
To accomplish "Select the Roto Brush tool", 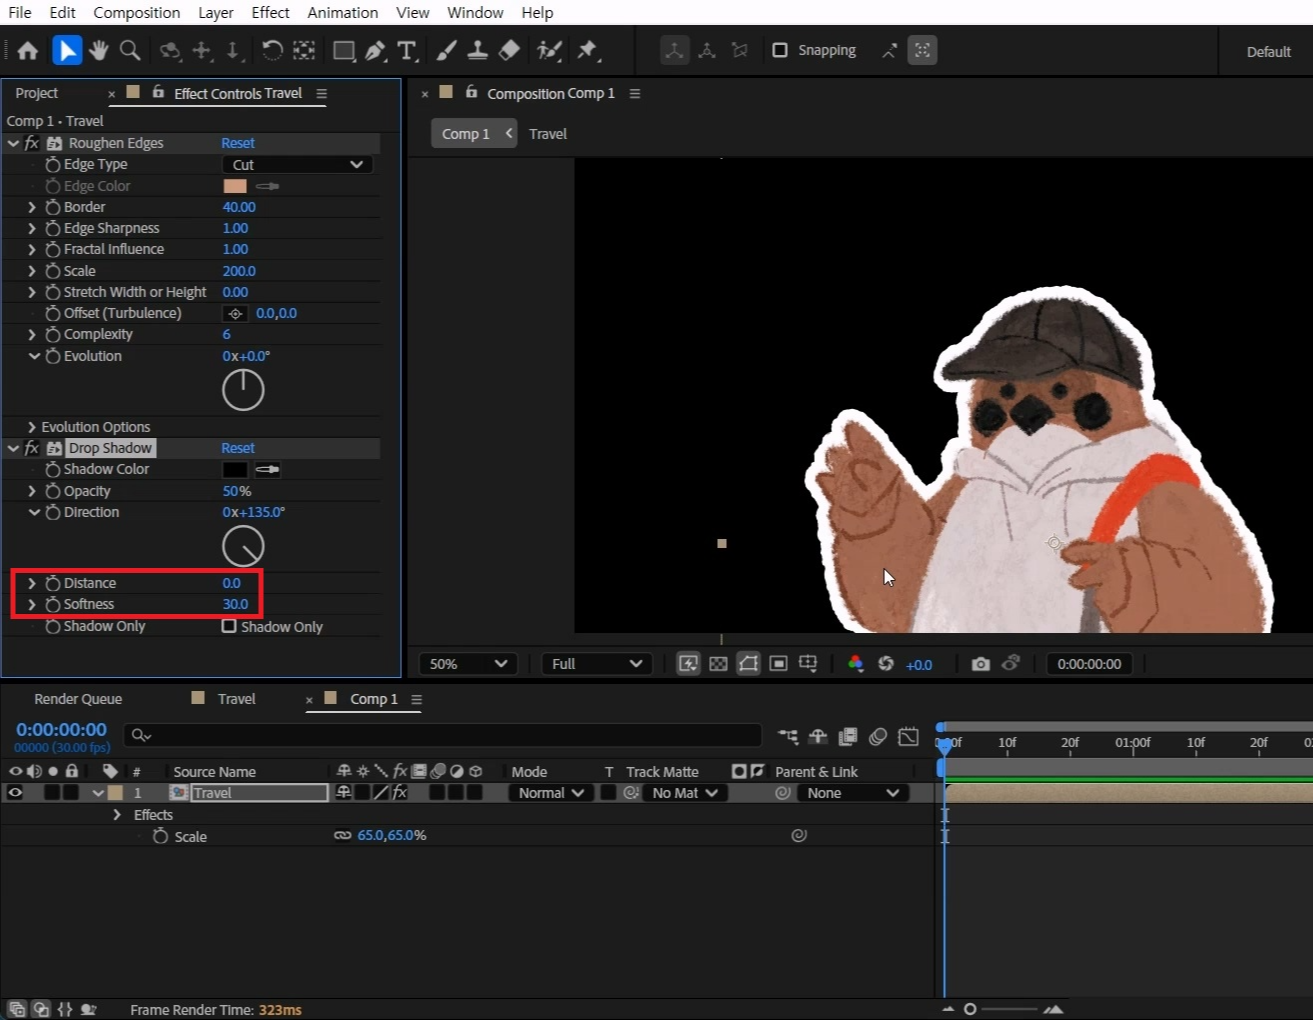I will click(549, 50).
